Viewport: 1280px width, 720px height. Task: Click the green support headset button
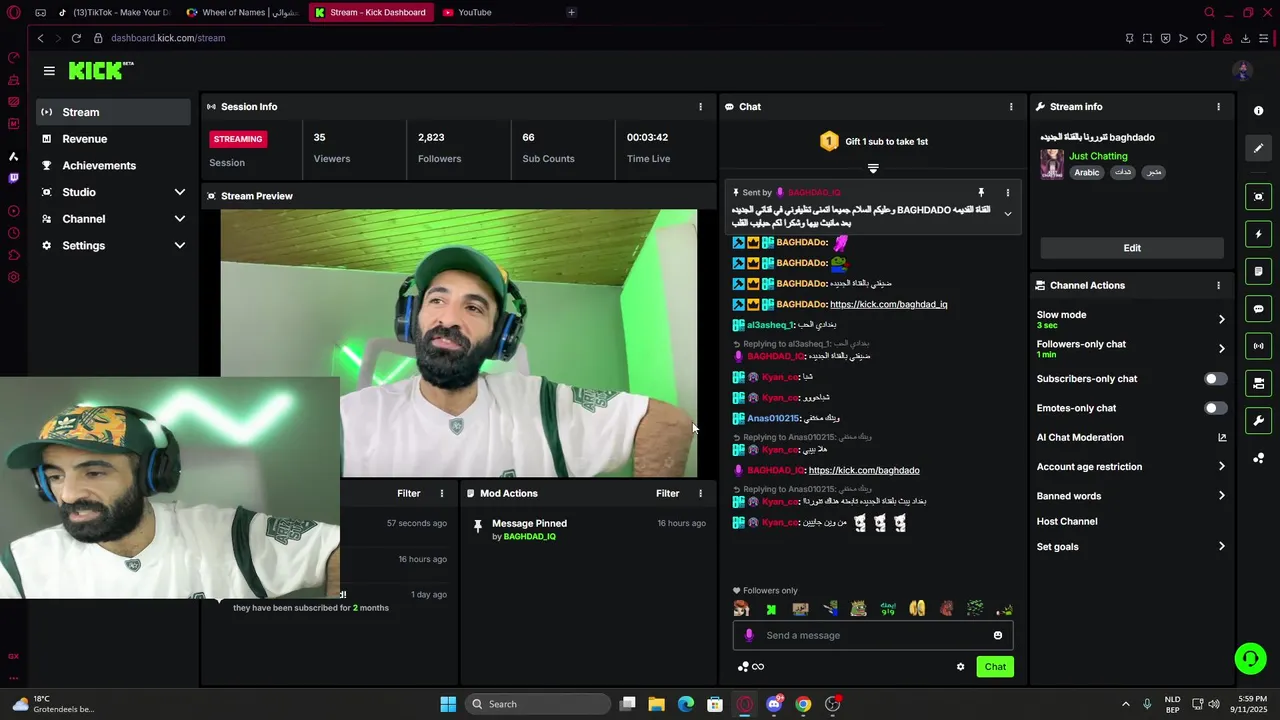[1250, 658]
